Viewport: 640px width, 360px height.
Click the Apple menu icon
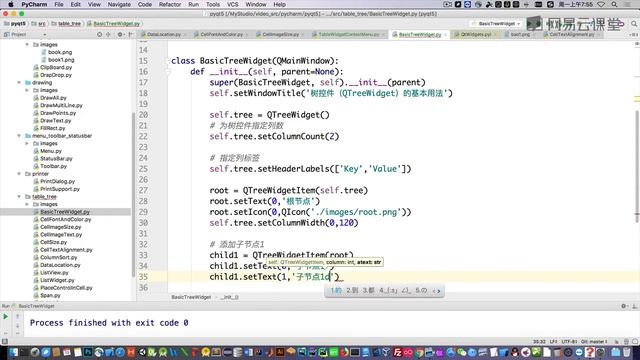click(11, 4)
